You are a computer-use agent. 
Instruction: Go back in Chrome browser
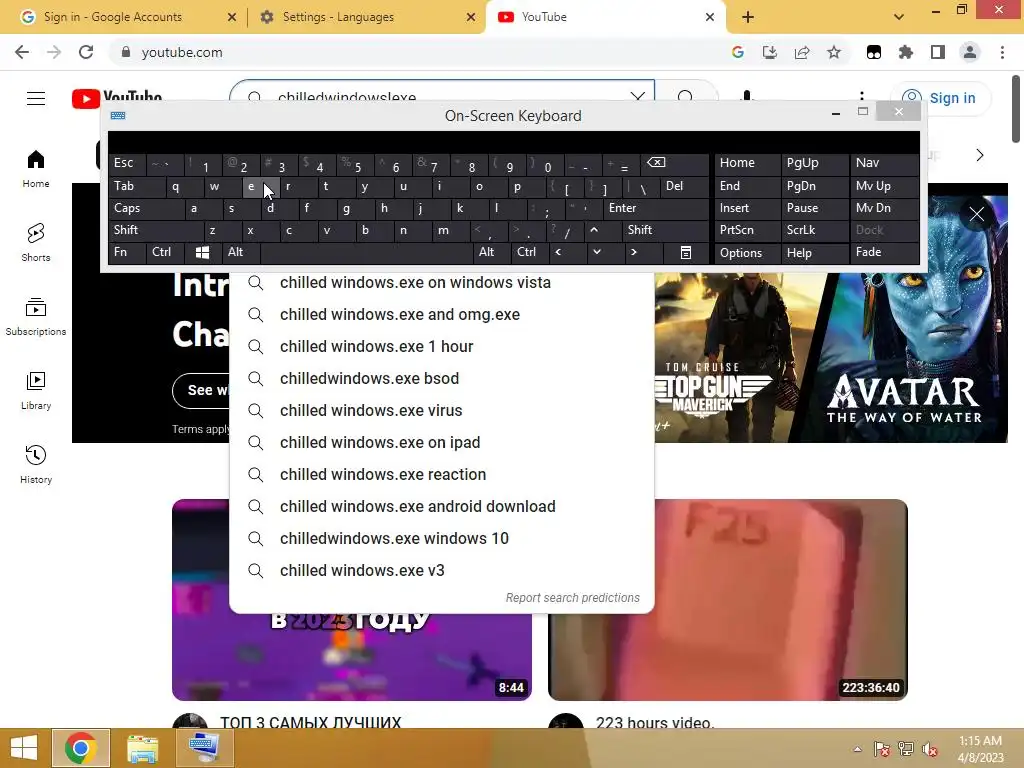tap(22, 52)
